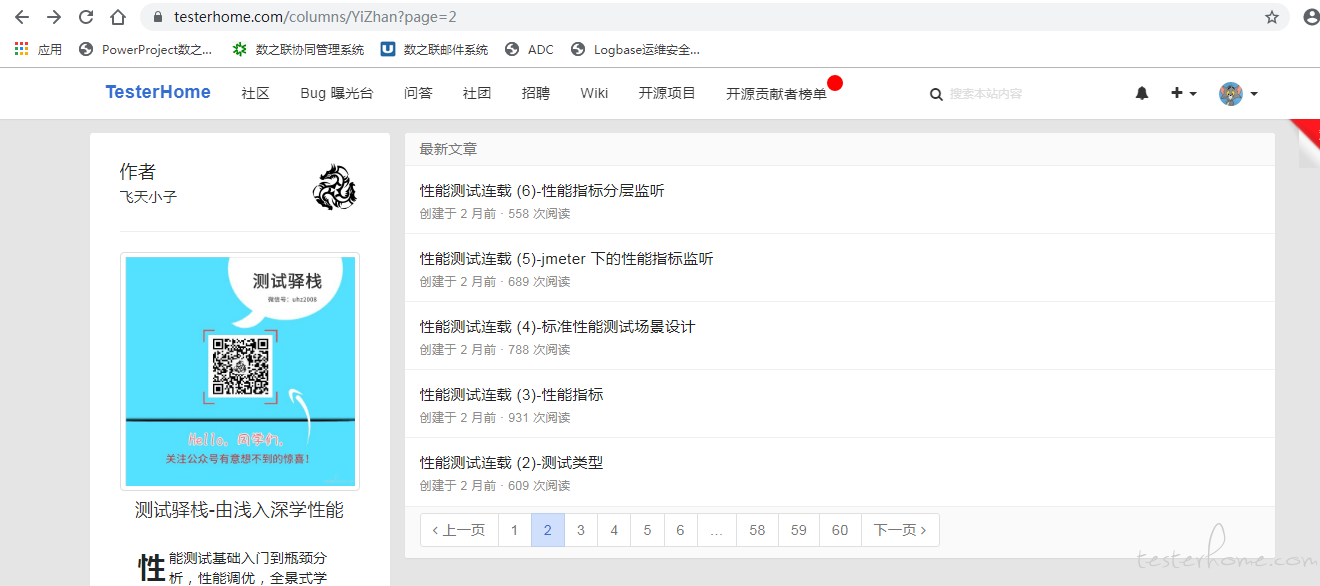Go to pagination page 1
1320x586 pixels.
click(514, 530)
